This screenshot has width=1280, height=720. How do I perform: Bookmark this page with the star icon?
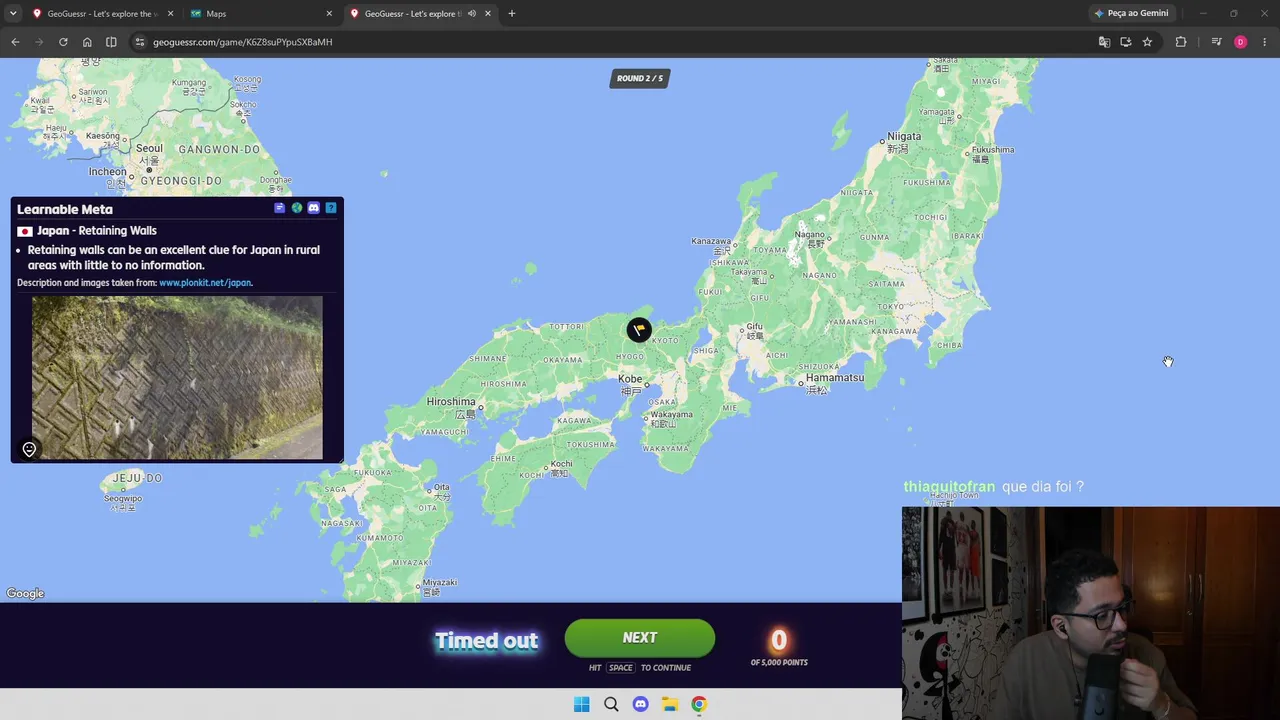click(1147, 42)
